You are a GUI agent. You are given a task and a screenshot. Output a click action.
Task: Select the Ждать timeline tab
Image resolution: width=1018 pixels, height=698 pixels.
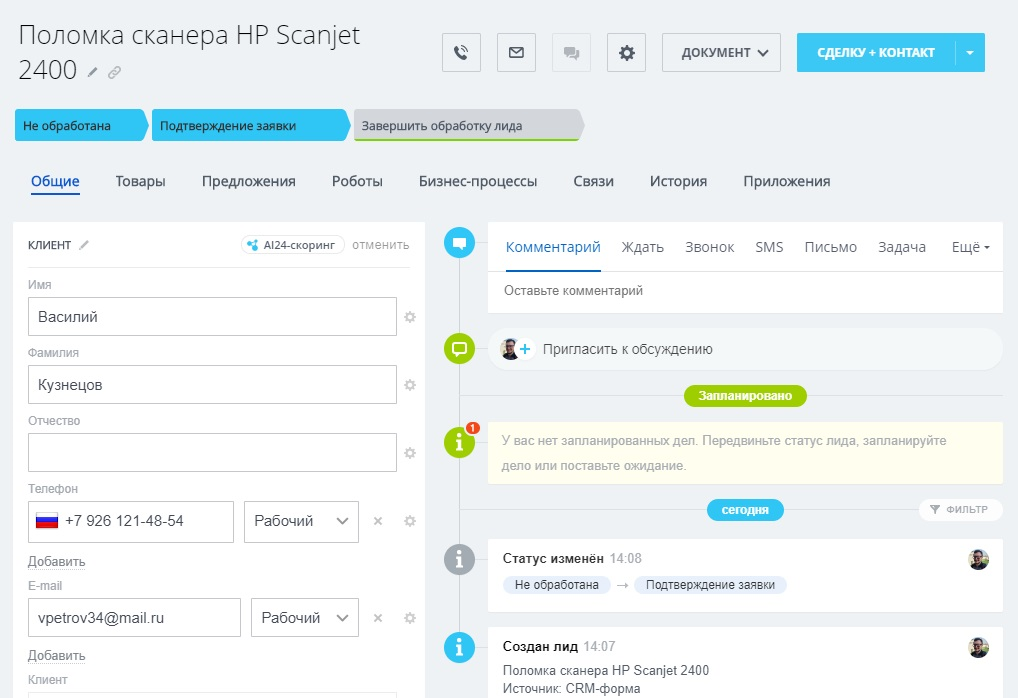(643, 247)
